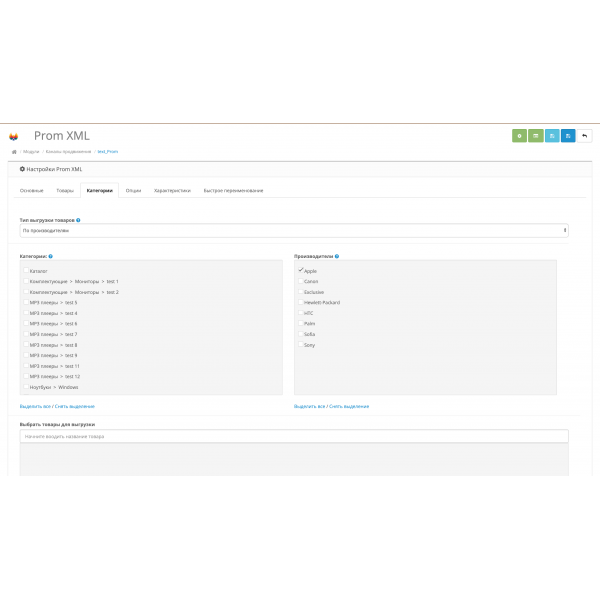Click the Выбрать товары для выгрузки label
Screen dimensions: 600x600
(57, 424)
